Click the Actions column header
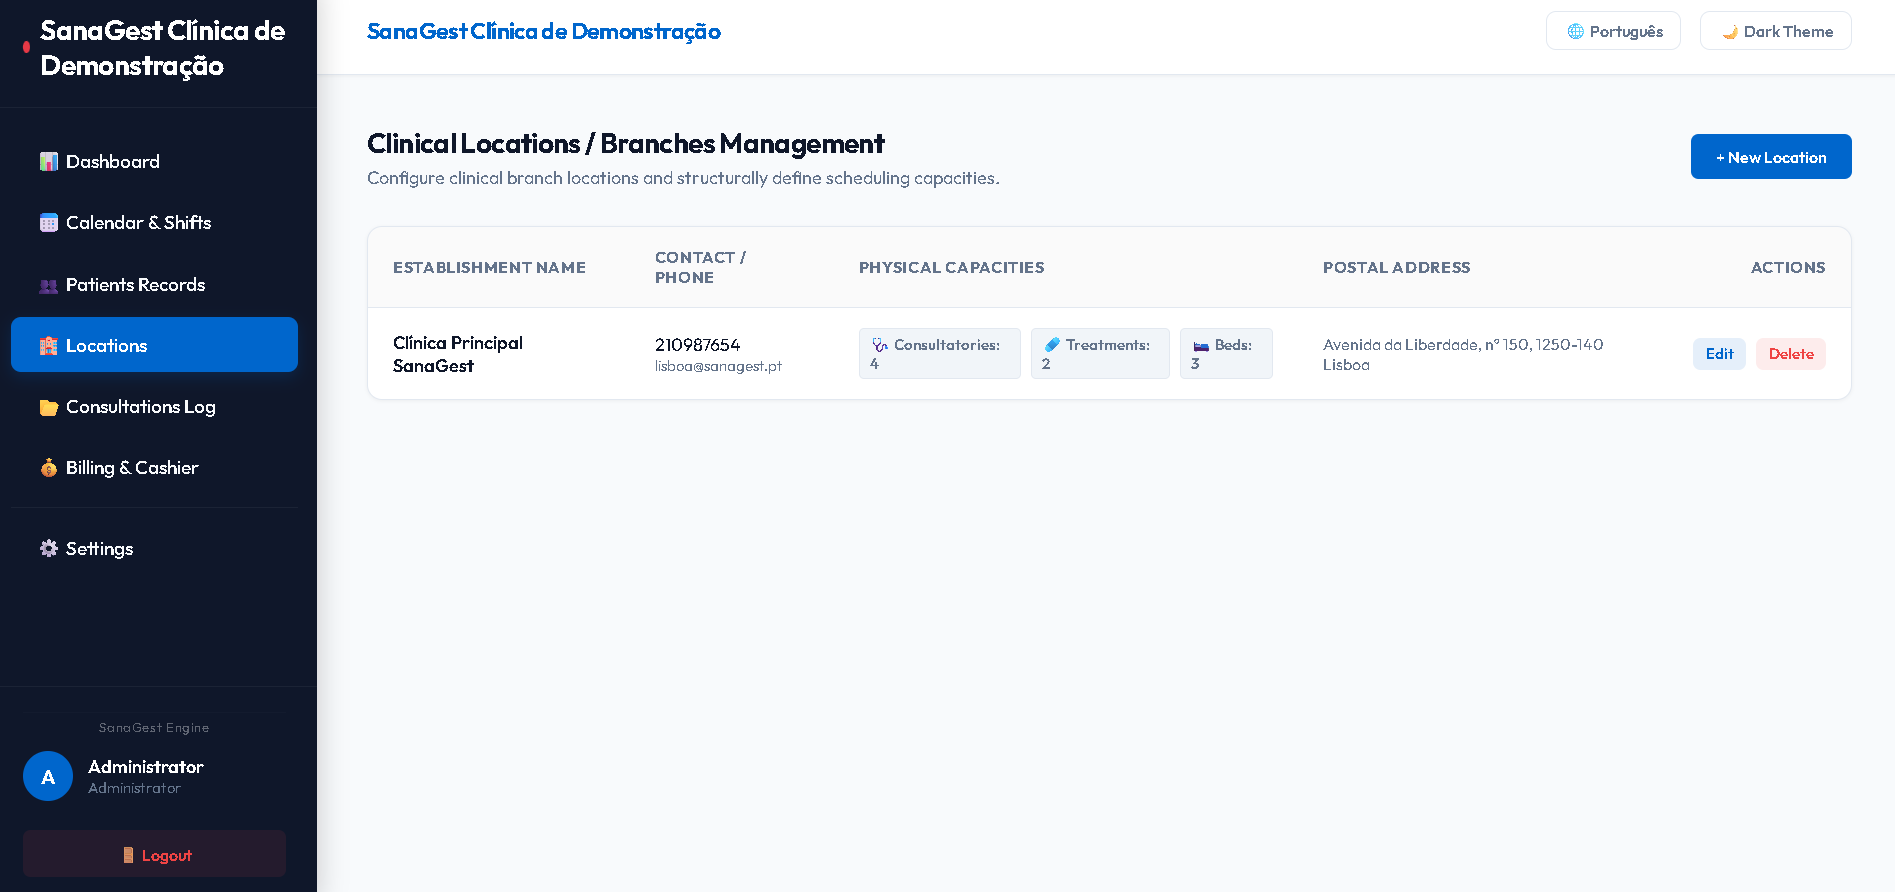Viewport: 1895px width, 892px height. pyautogui.click(x=1787, y=268)
